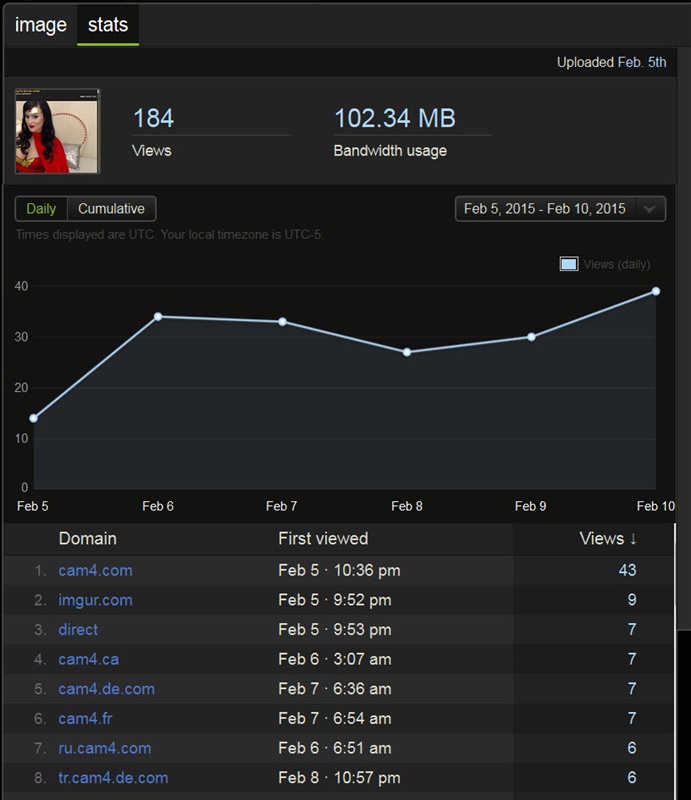Viewport: 691px width, 800px height.
Task: Click first viewed time Feb 8 · 10:57 pm
Action: [339, 778]
